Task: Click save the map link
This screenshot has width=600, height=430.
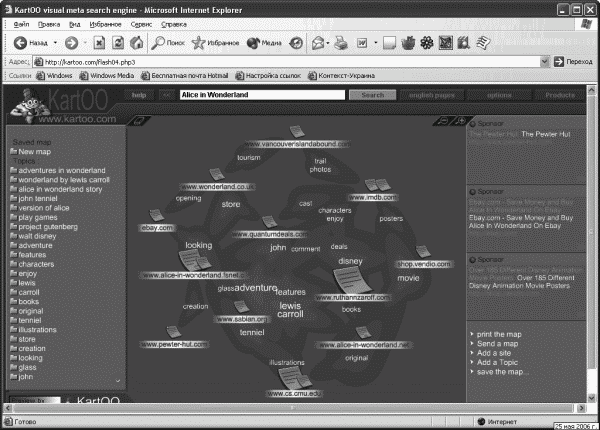Action: coord(502,372)
